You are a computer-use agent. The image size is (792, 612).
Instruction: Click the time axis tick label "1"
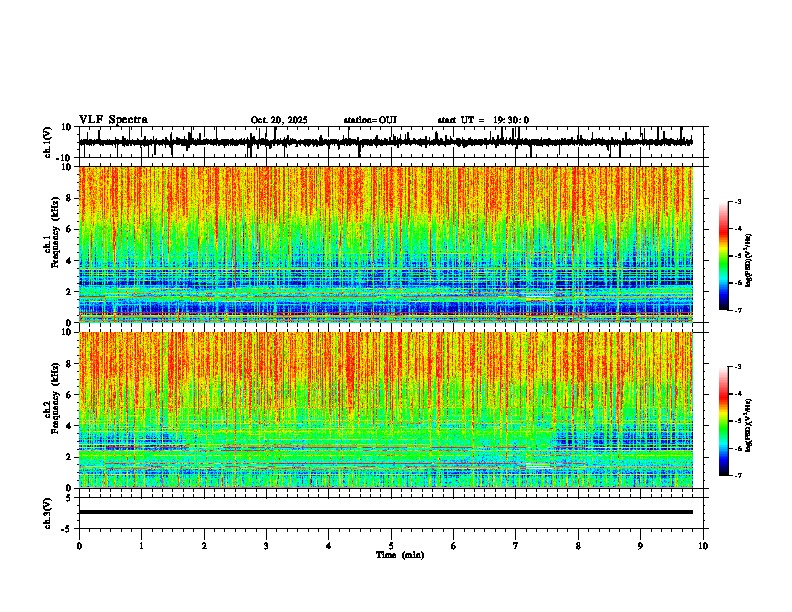click(x=141, y=546)
